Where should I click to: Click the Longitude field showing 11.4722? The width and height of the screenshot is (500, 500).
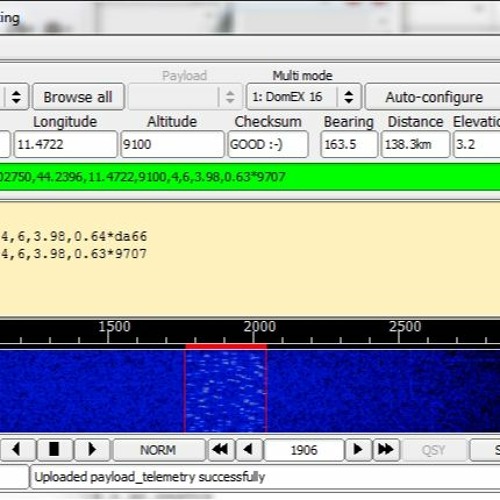[x=65, y=144]
